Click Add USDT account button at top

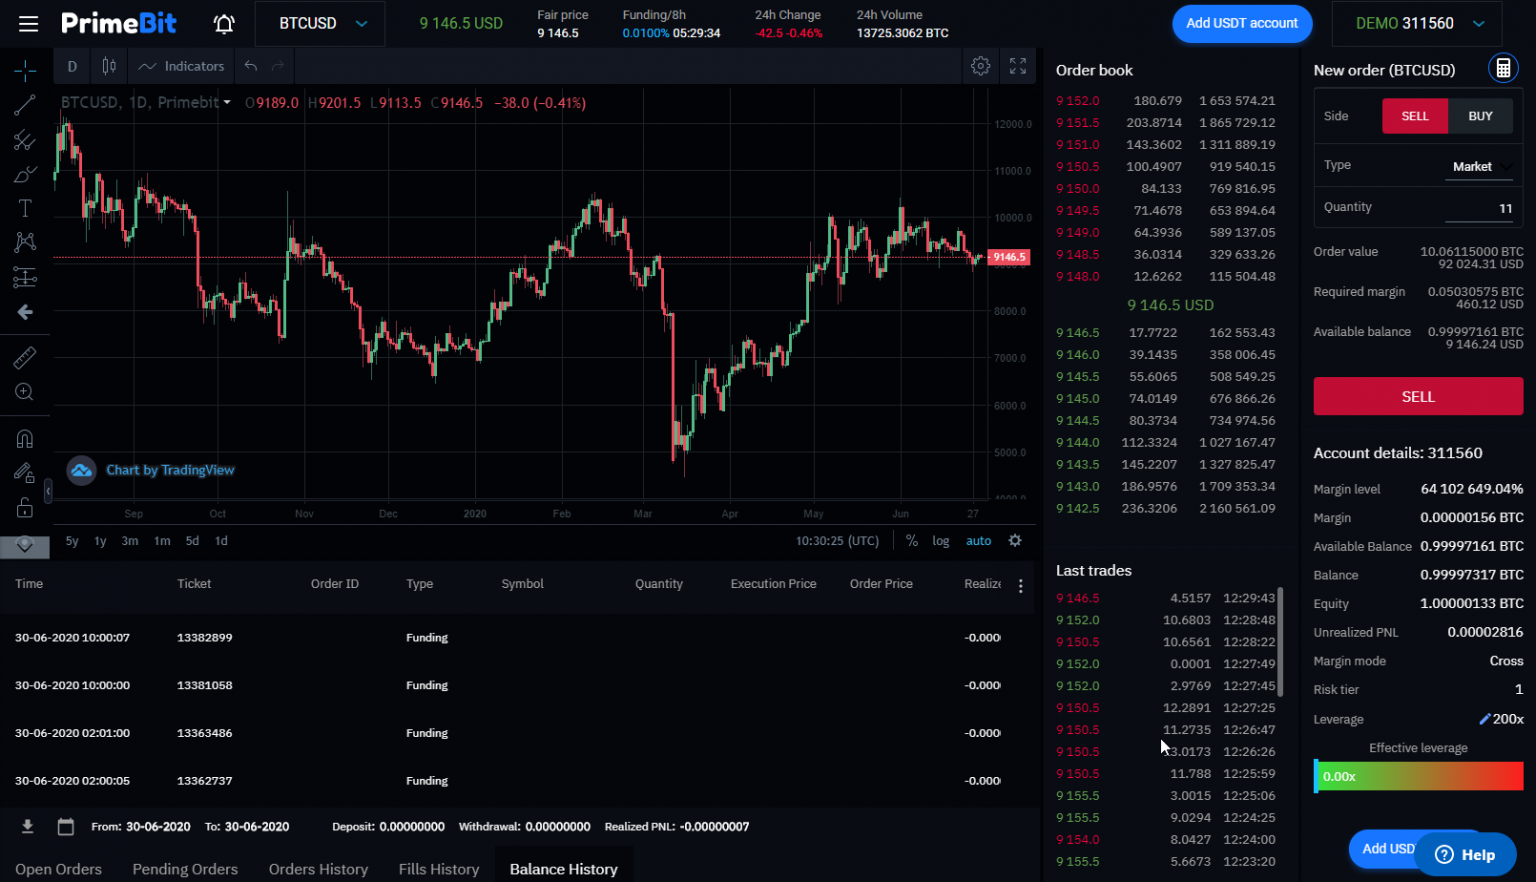tap(1242, 23)
